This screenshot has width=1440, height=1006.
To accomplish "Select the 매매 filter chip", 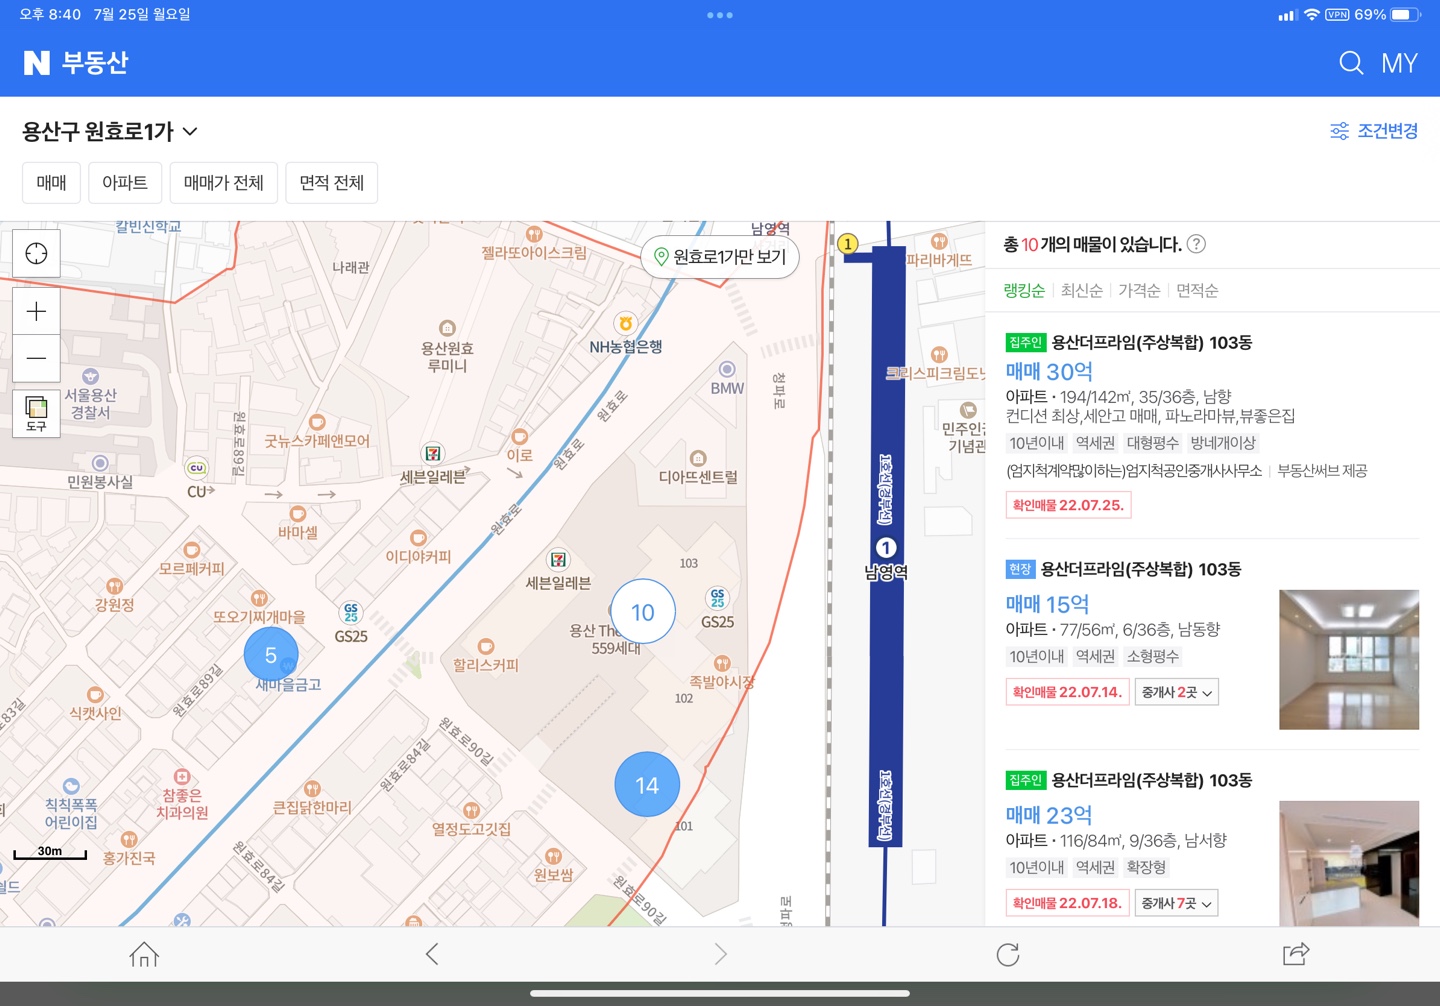I will pyautogui.click(x=51, y=183).
